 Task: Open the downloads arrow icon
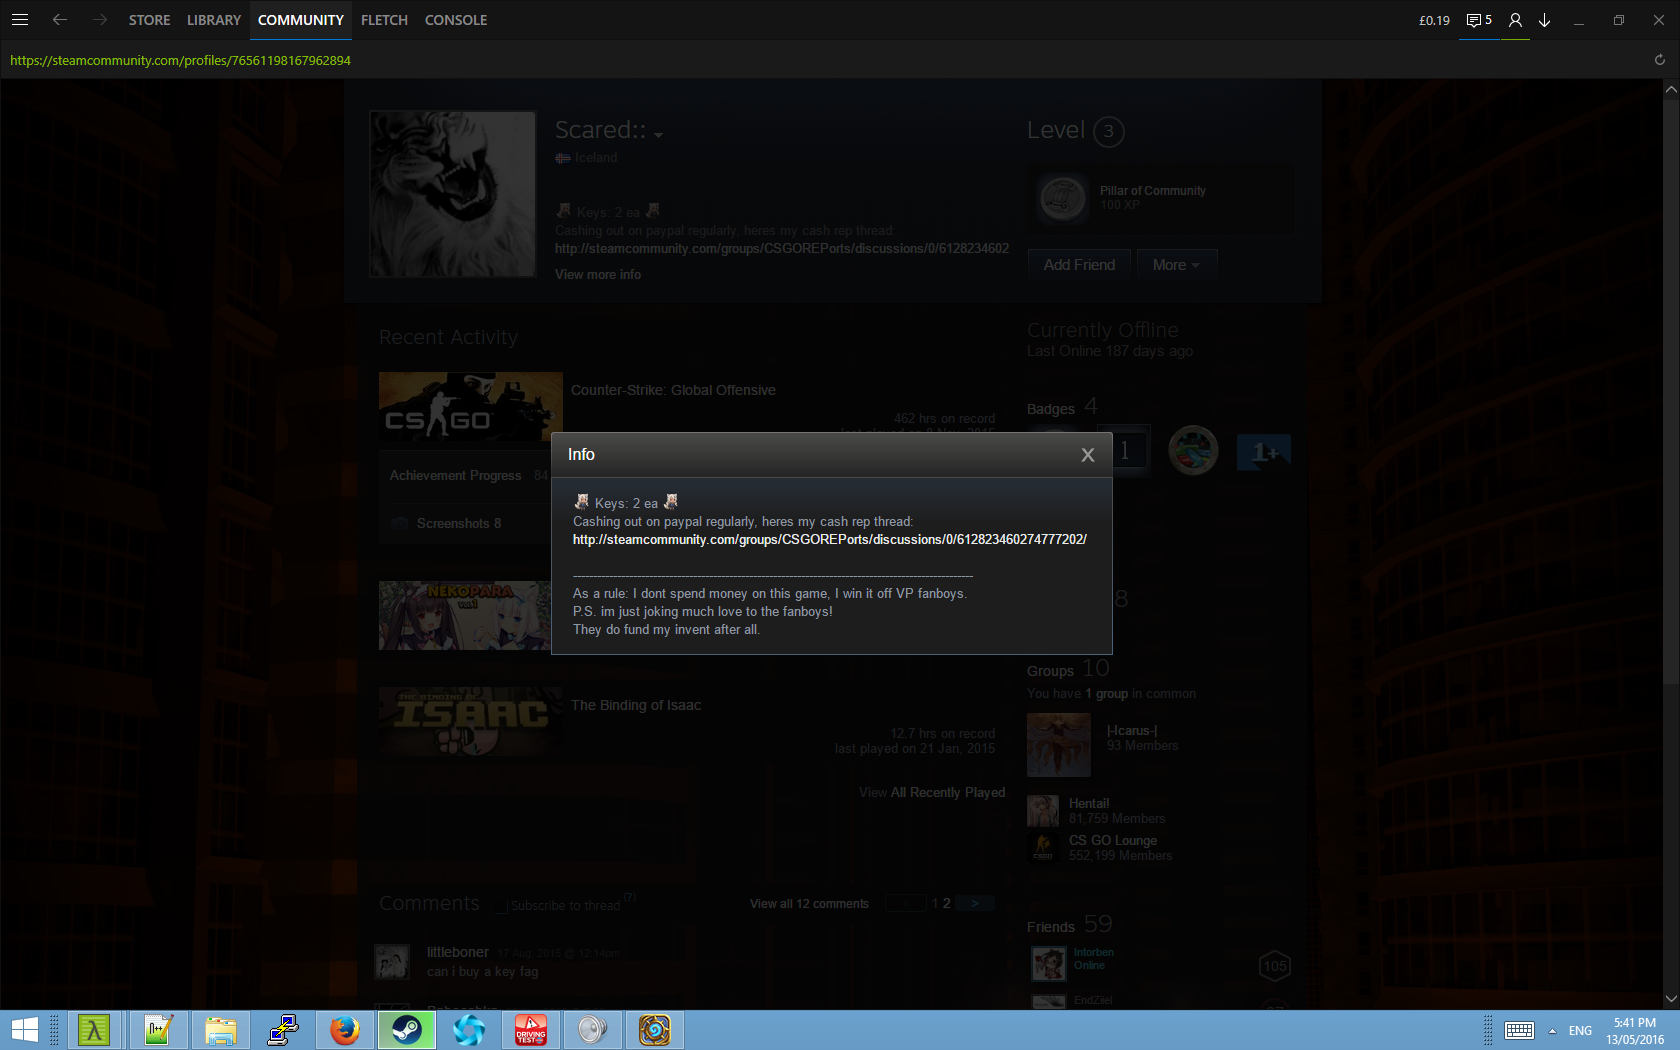1545,20
